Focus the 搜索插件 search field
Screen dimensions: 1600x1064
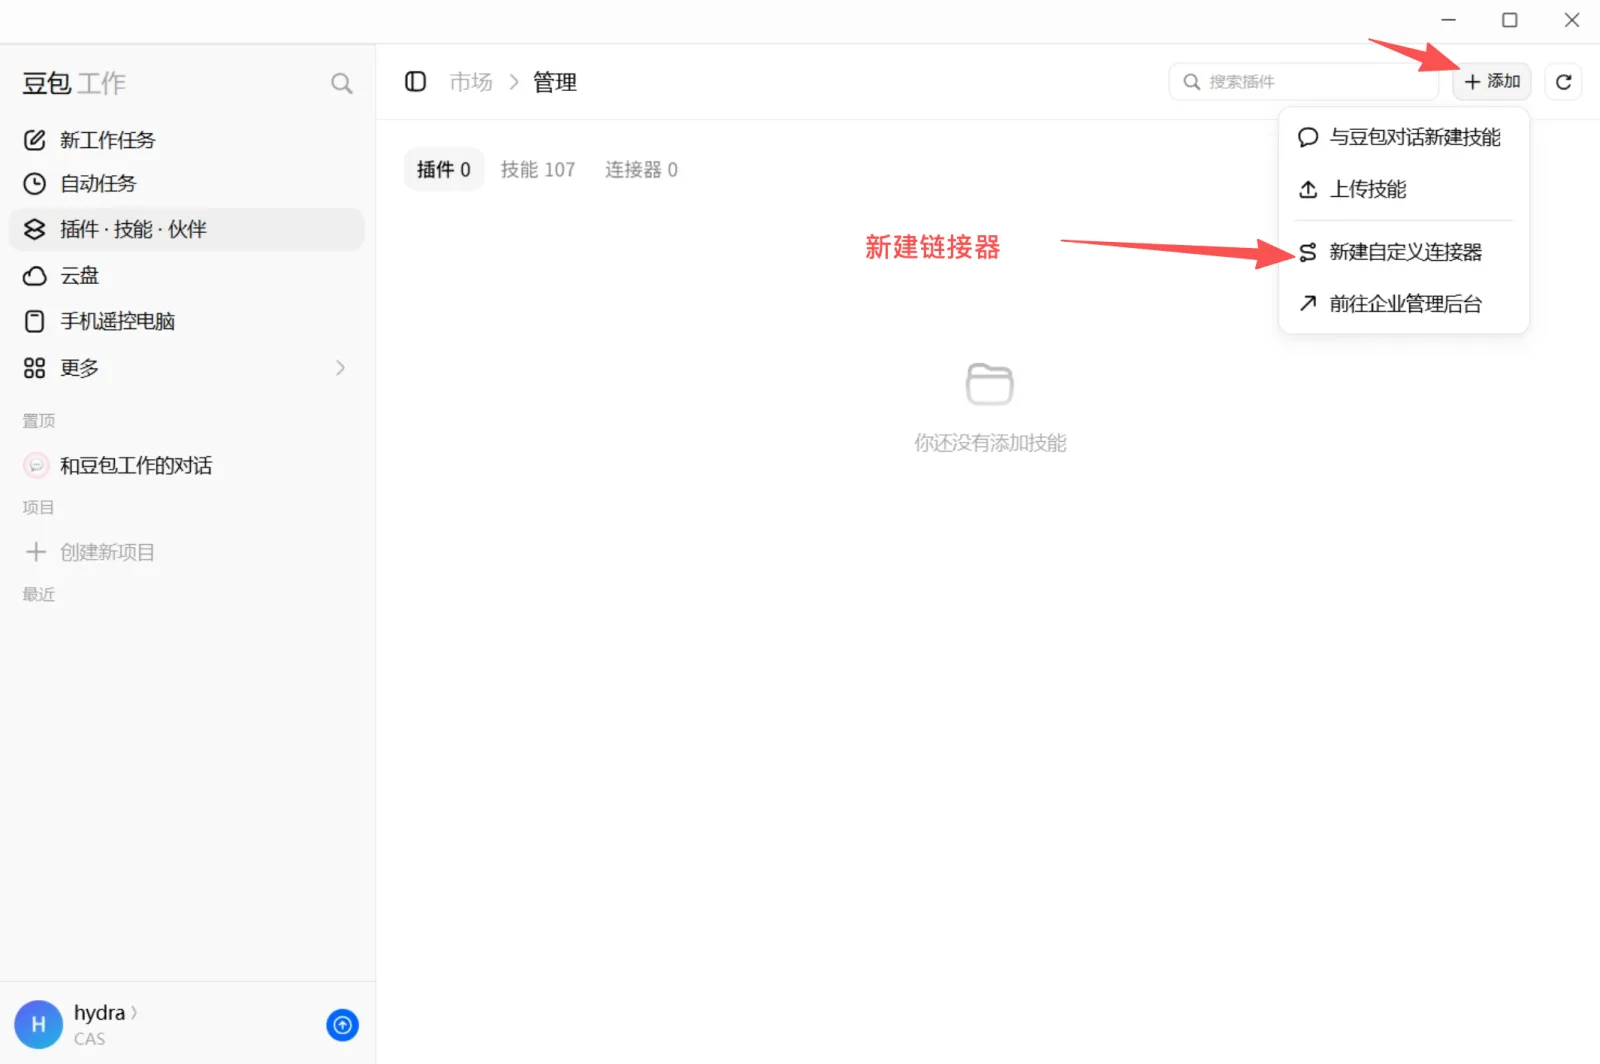click(1304, 82)
